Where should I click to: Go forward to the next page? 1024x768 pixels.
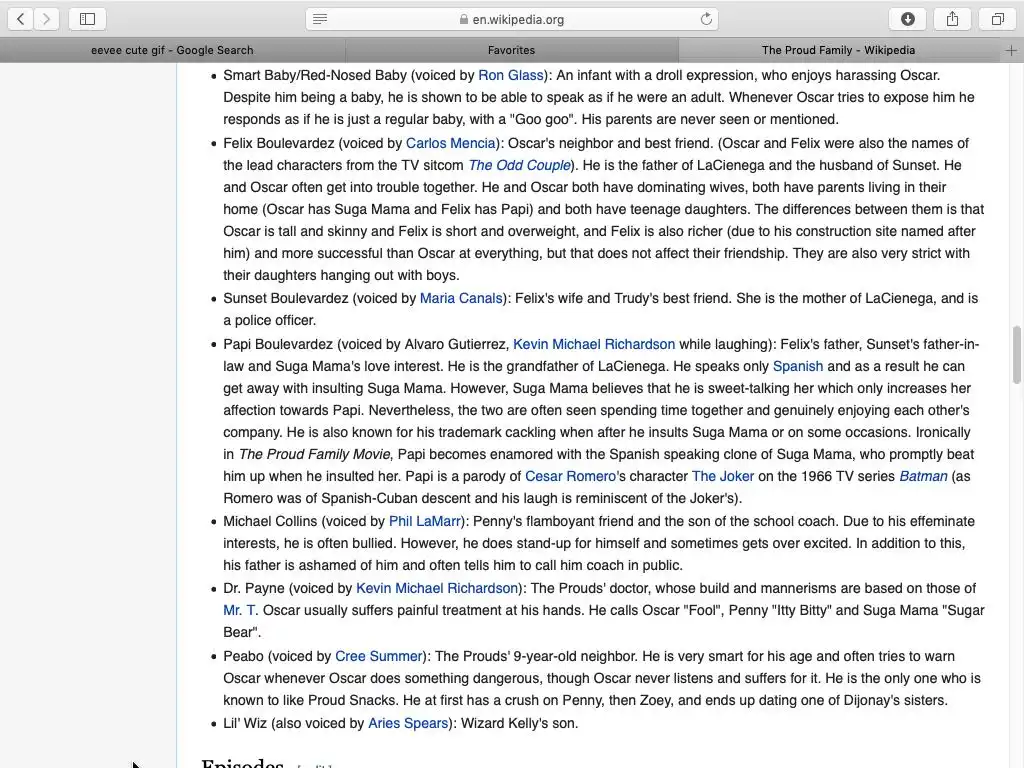(46, 19)
